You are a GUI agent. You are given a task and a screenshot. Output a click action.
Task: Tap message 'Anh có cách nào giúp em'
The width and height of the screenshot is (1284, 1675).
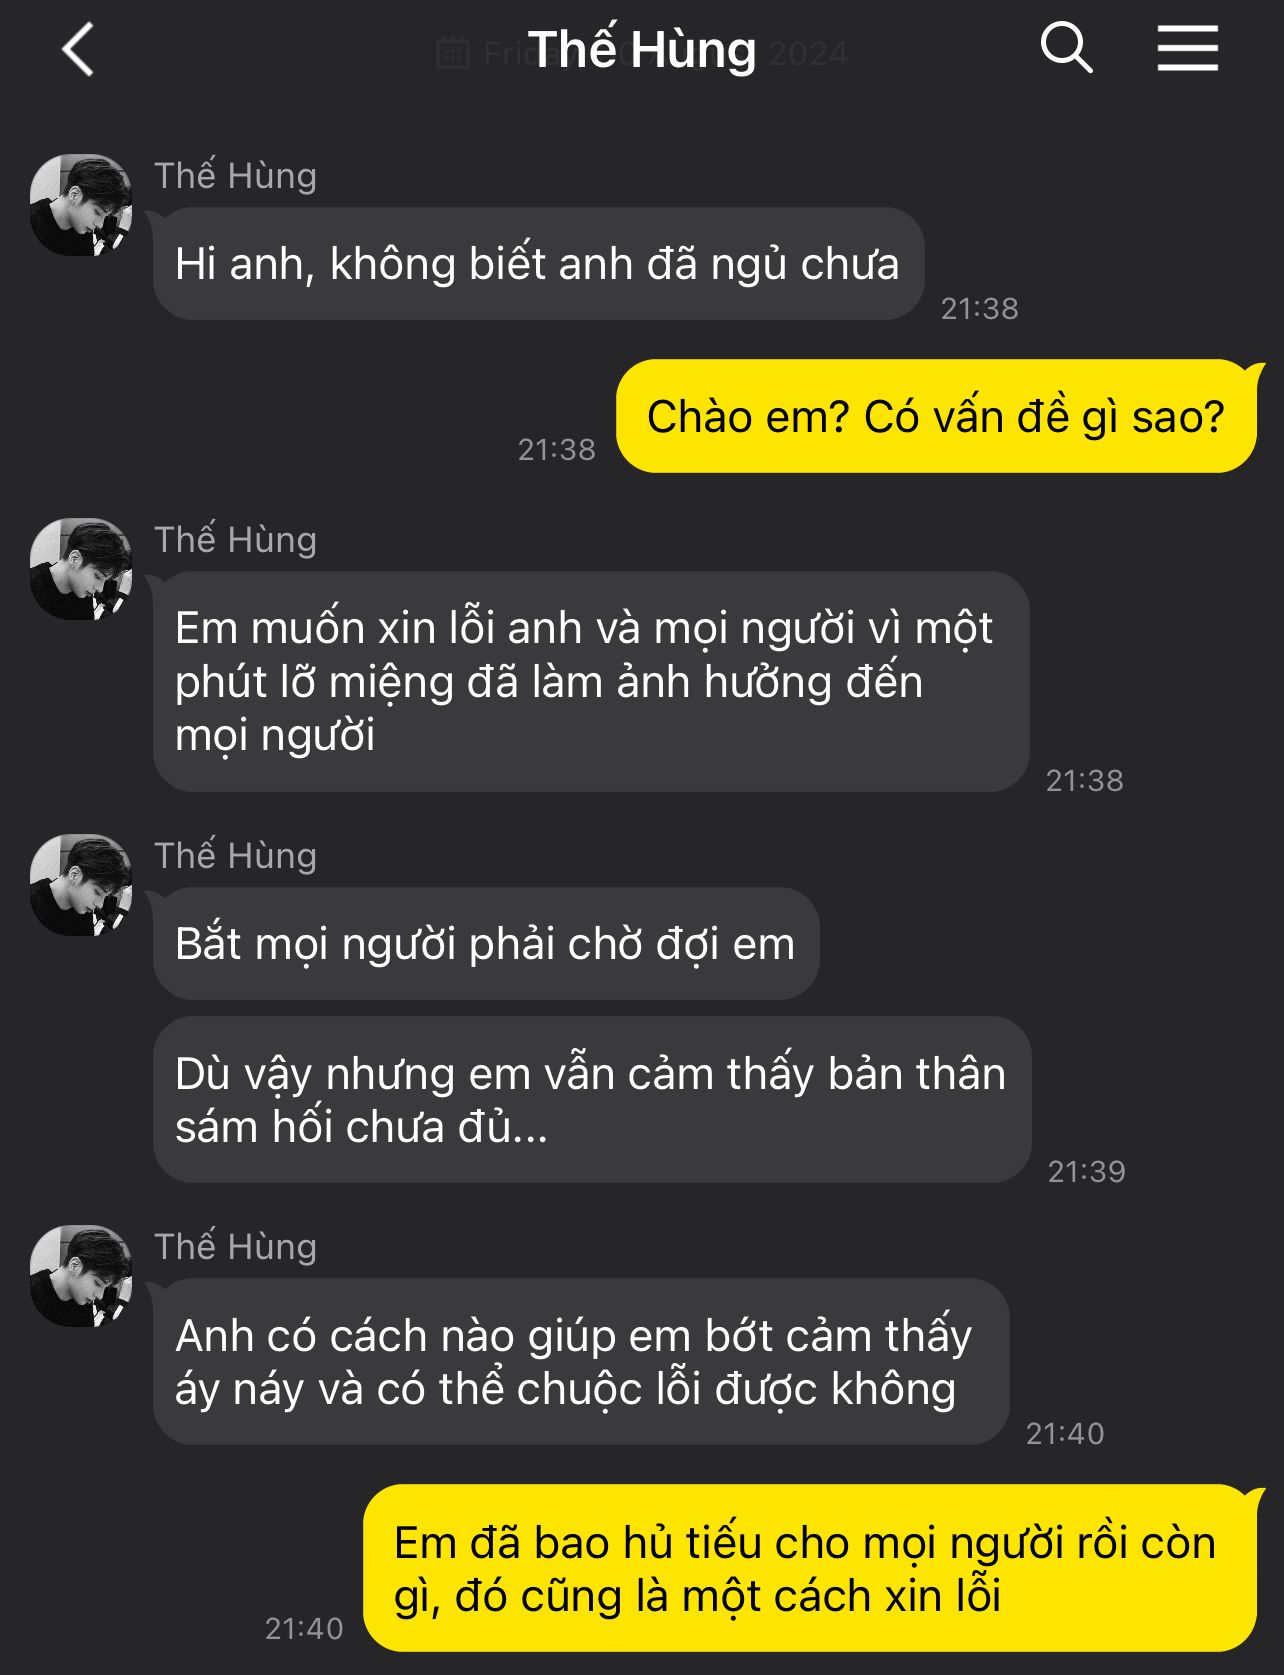point(581,1361)
